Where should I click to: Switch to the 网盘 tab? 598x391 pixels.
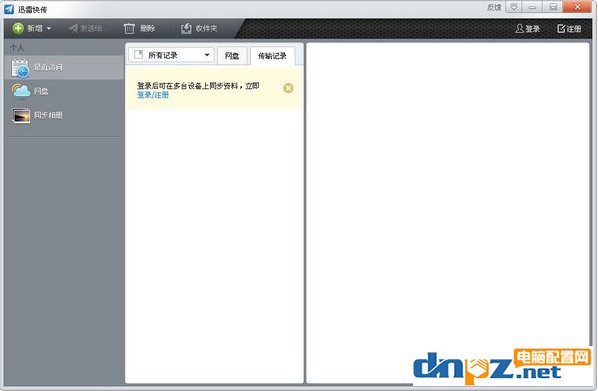[232, 56]
